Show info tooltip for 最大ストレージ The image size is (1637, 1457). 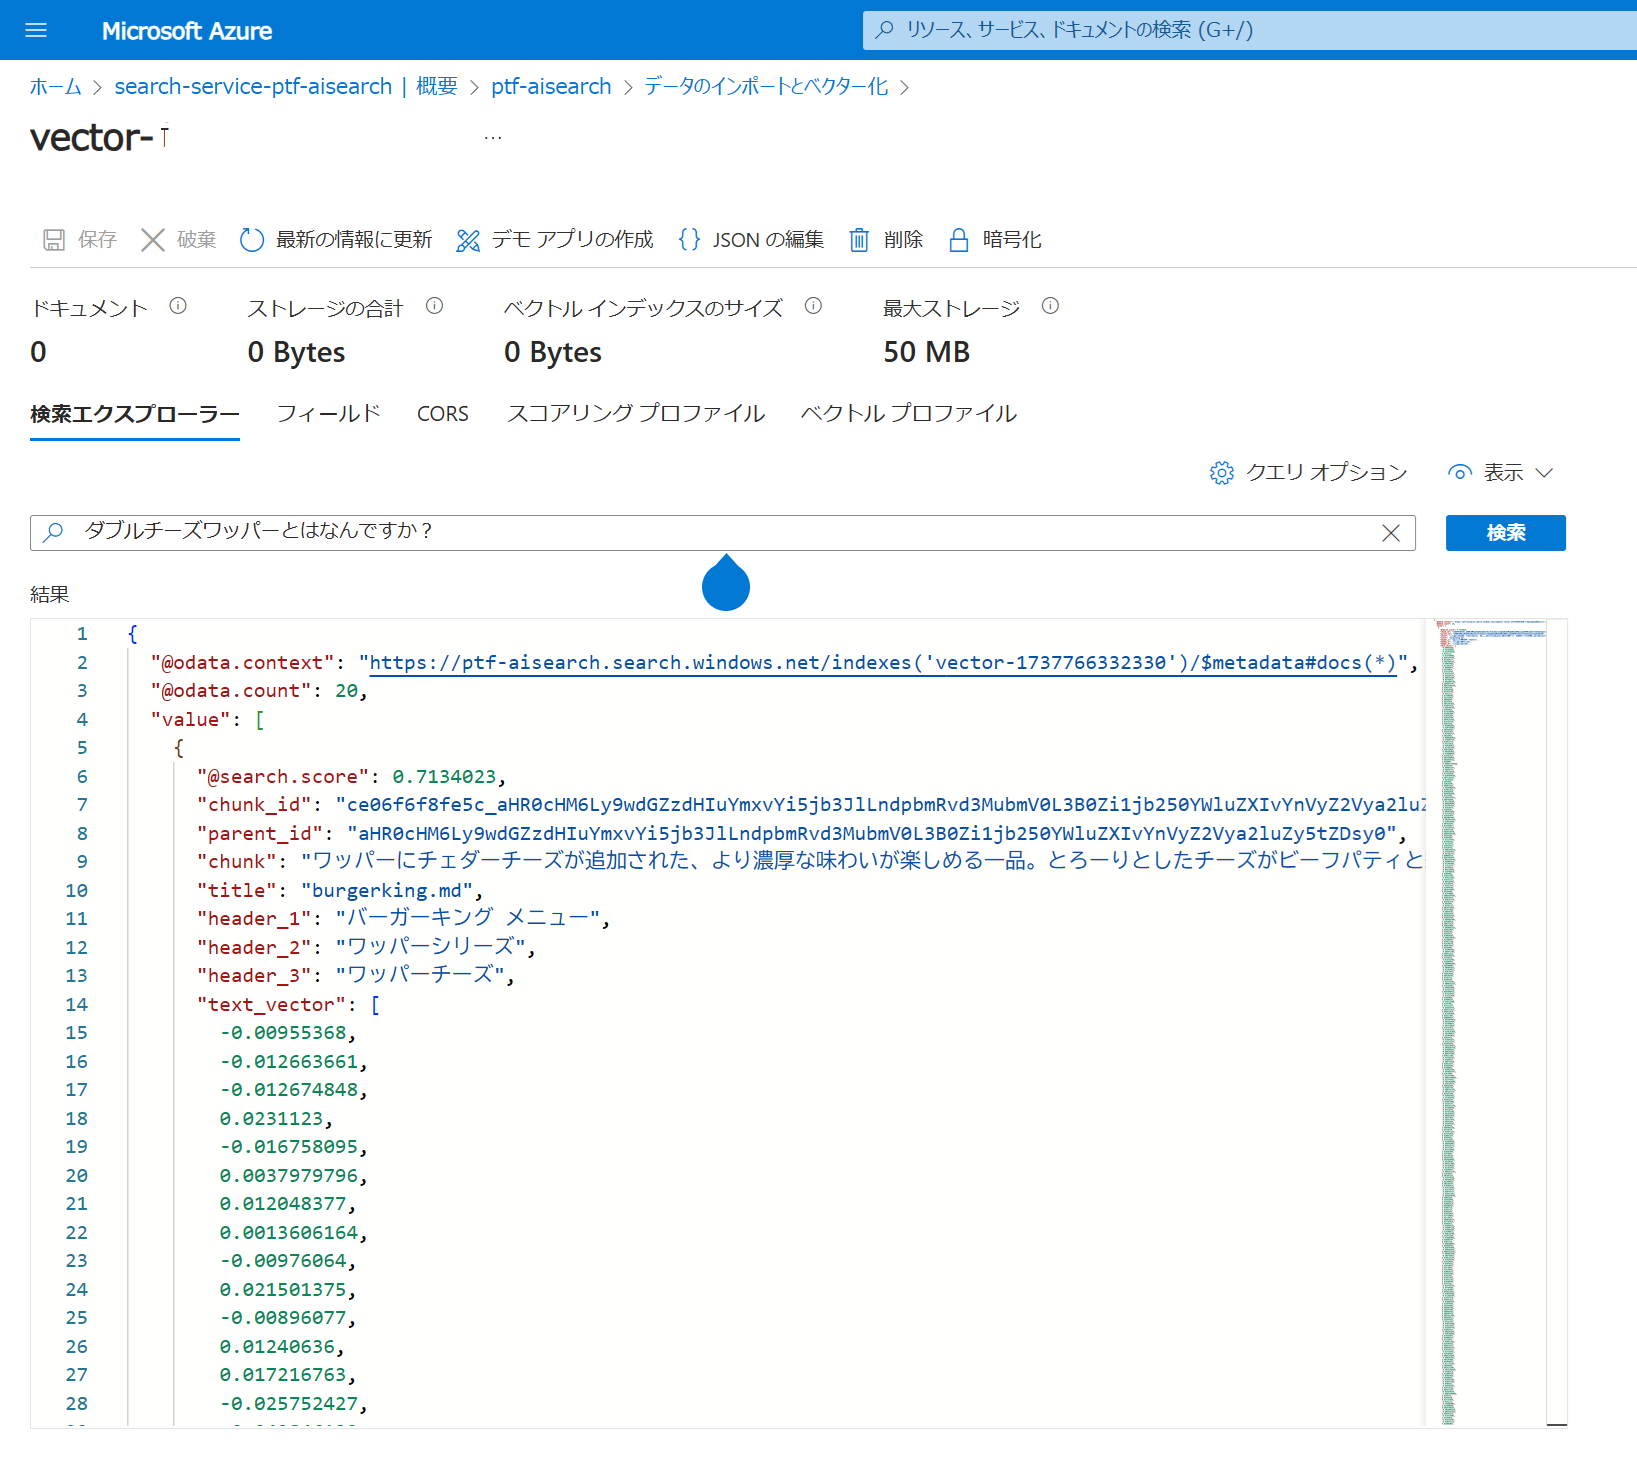pos(1050,306)
